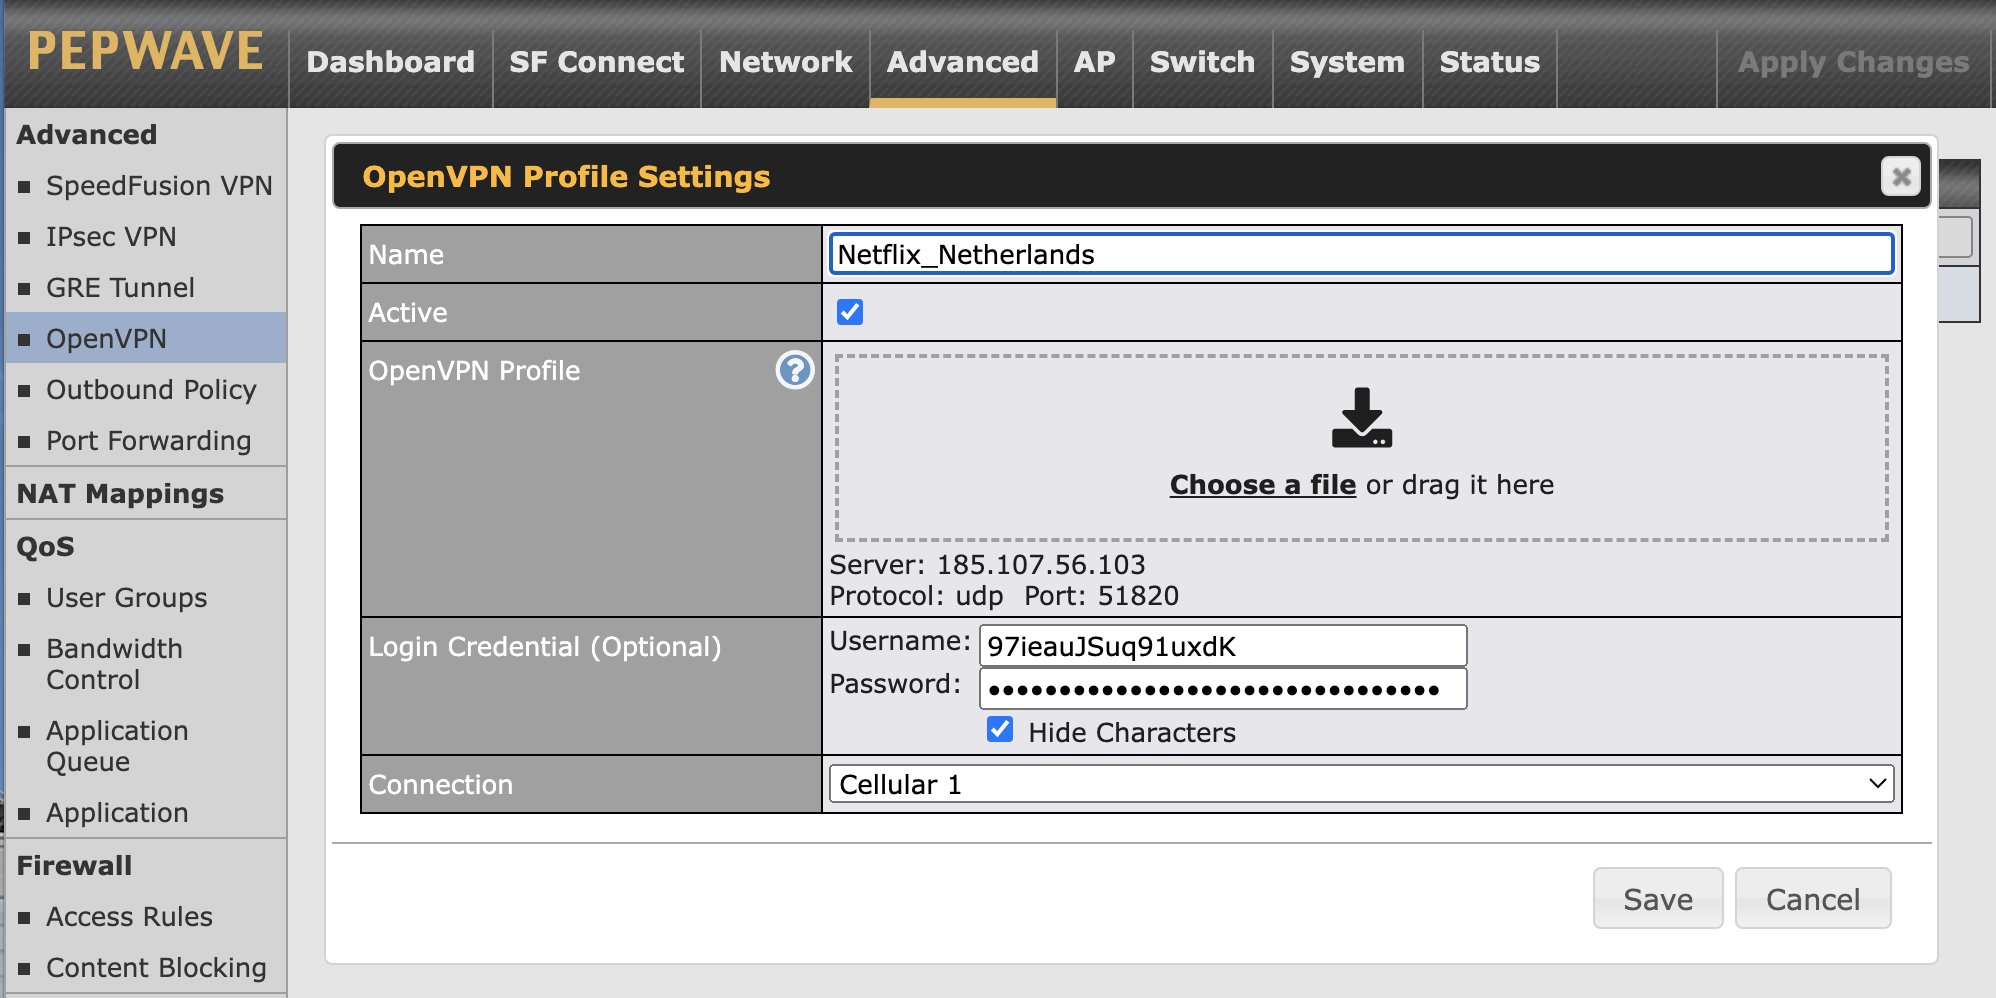Uncheck the Active checkbox
The height and width of the screenshot is (998, 1996).
coord(850,312)
